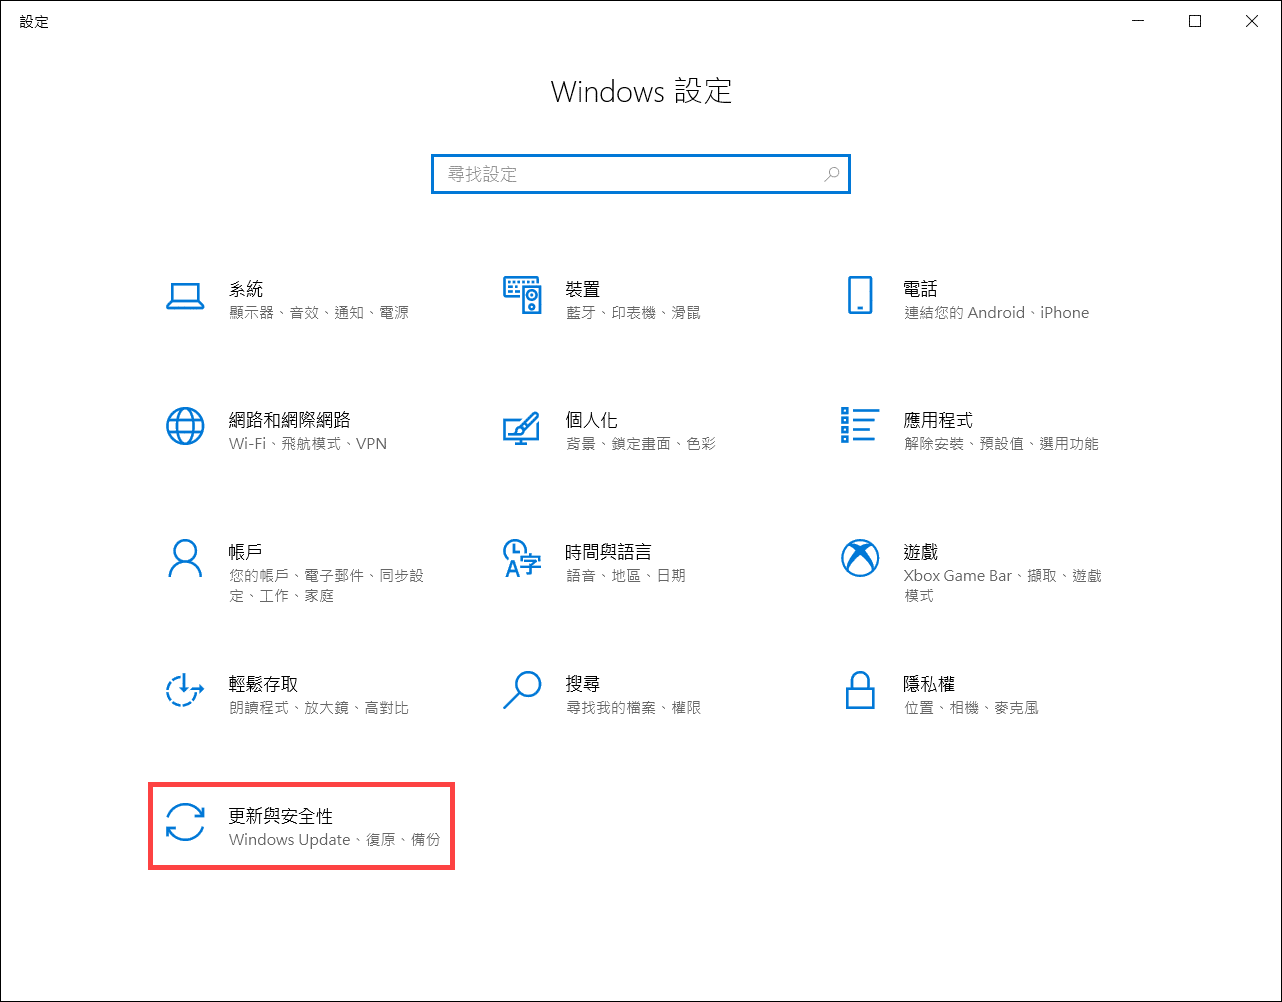Open the 遊戲 Xbox icon
Screen dimensions: 1282x1002
[x=859, y=559]
